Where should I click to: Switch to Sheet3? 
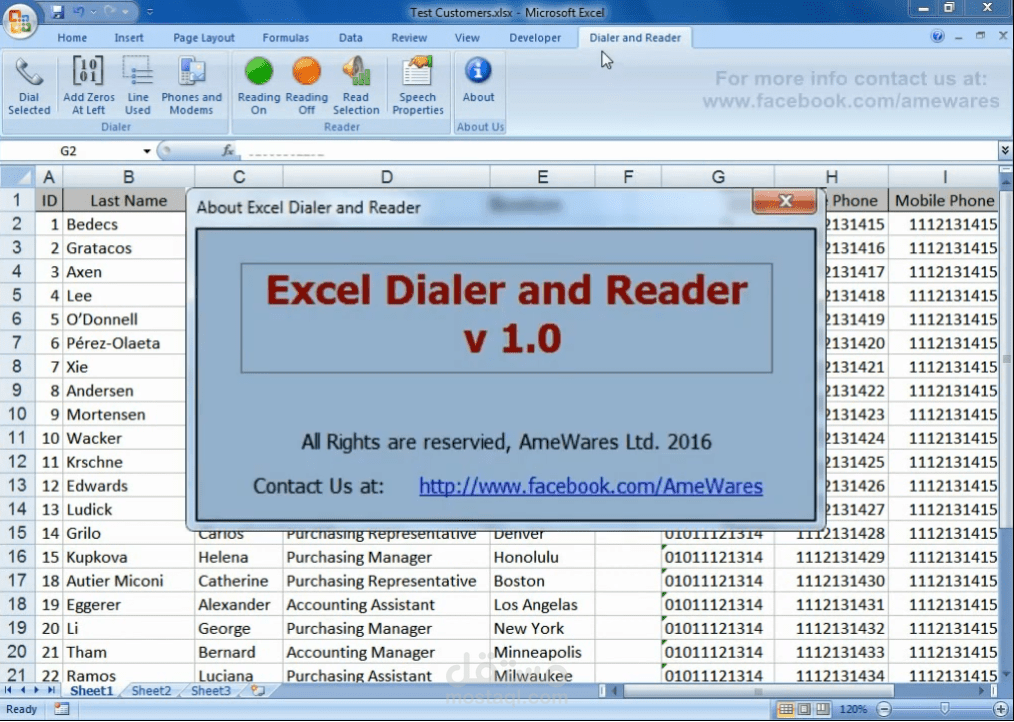(x=211, y=690)
